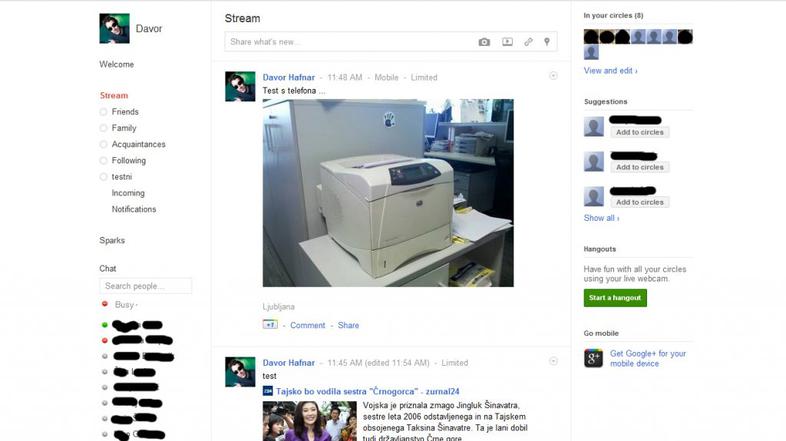
Task: Start a hangout
Action: click(x=615, y=298)
